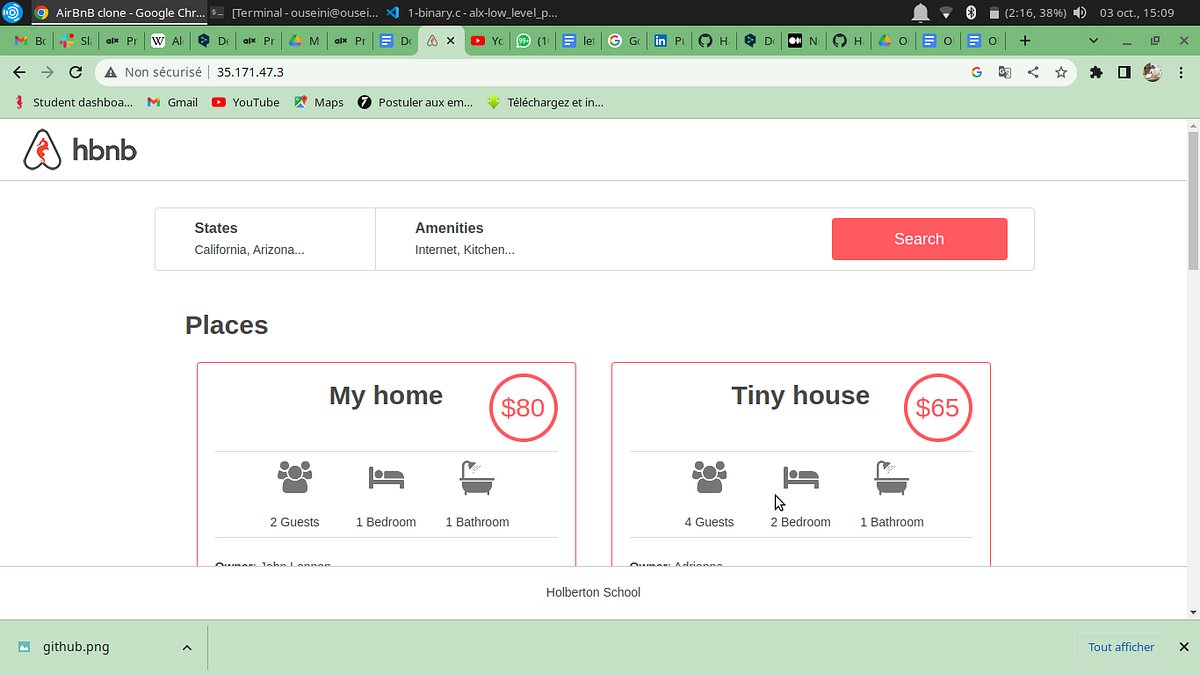Image resolution: width=1200 pixels, height=675 pixels.
Task: Click the Tout afficher downloads button
Action: 1121,647
